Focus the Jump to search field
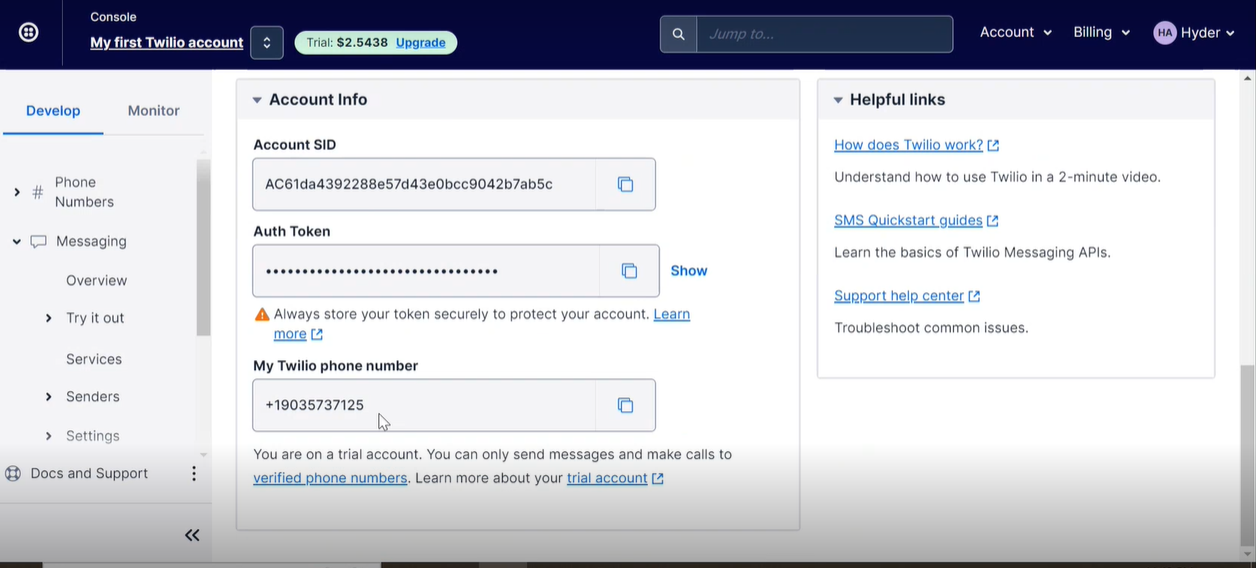The width and height of the screenshot is (1256, 568). (824, 34)
